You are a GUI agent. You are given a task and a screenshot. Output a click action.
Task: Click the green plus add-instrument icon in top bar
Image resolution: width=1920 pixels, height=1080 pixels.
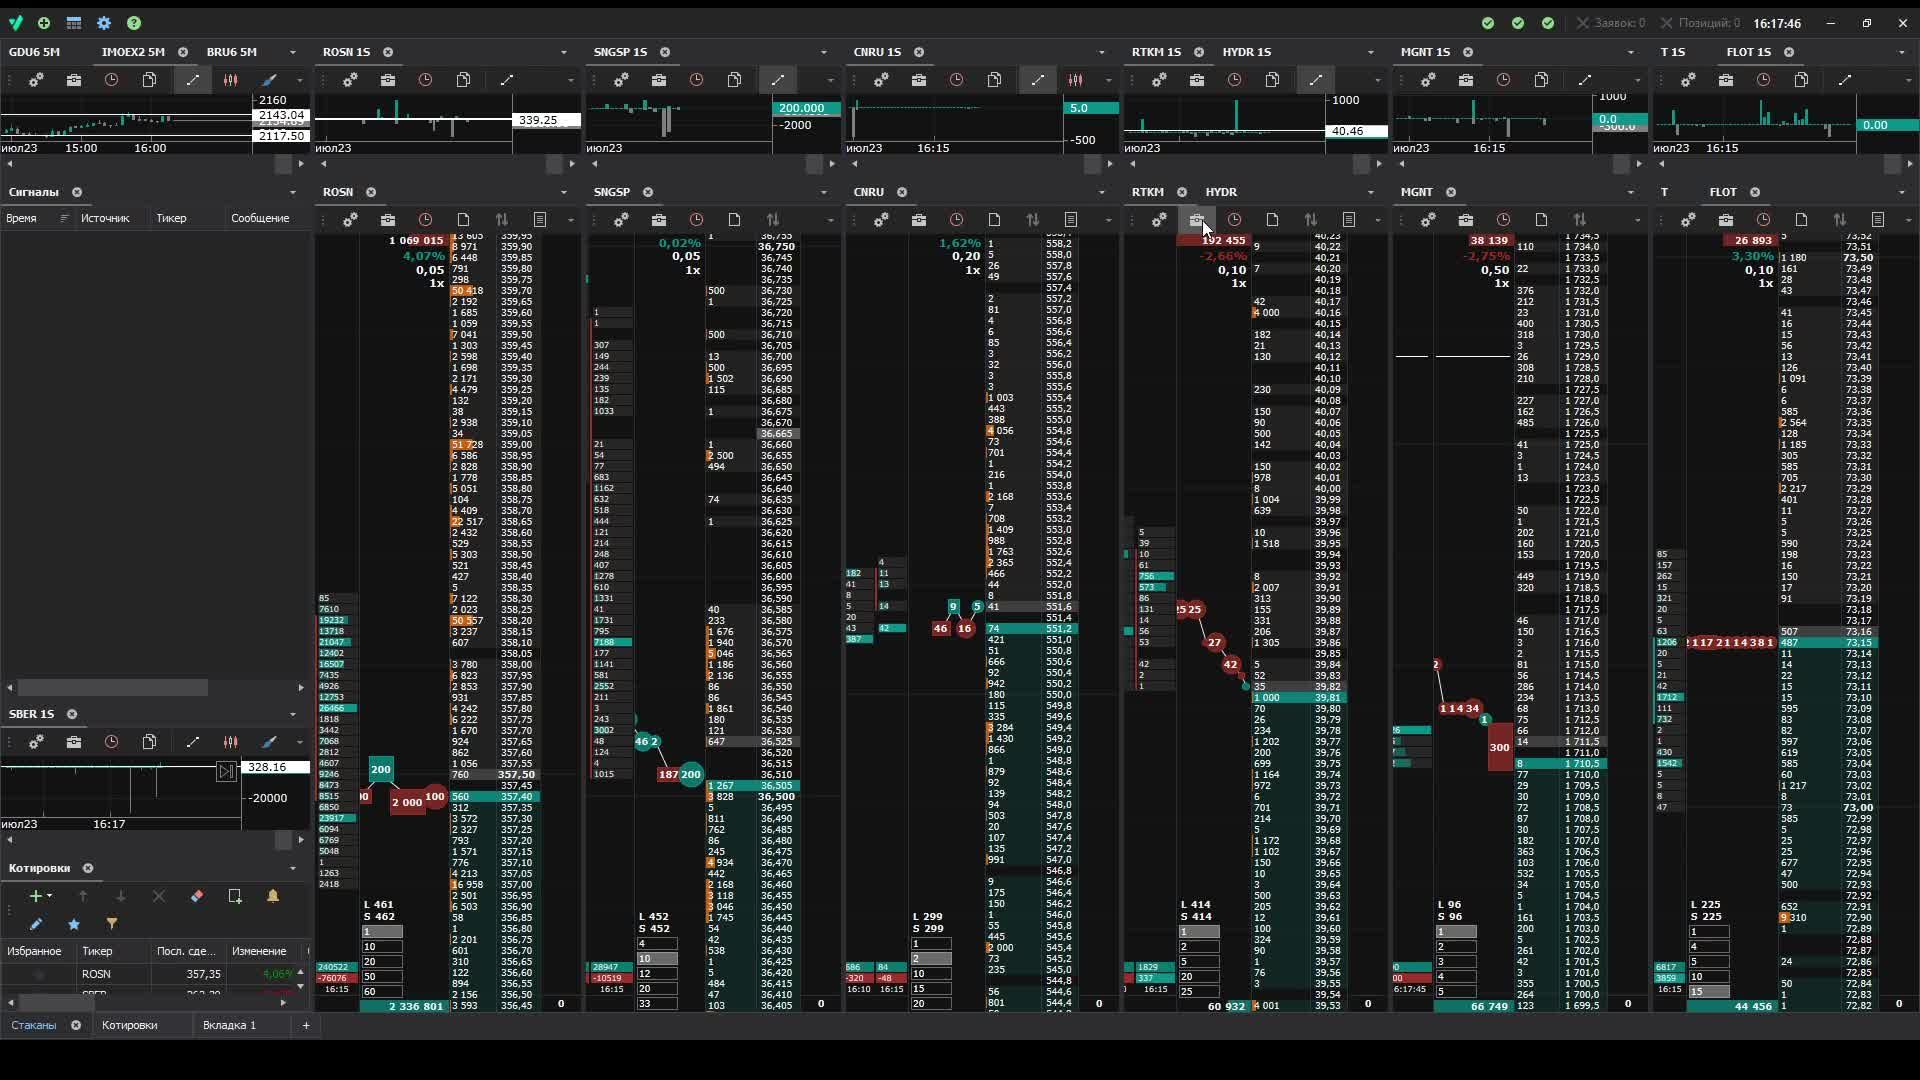tap(44, 23)
